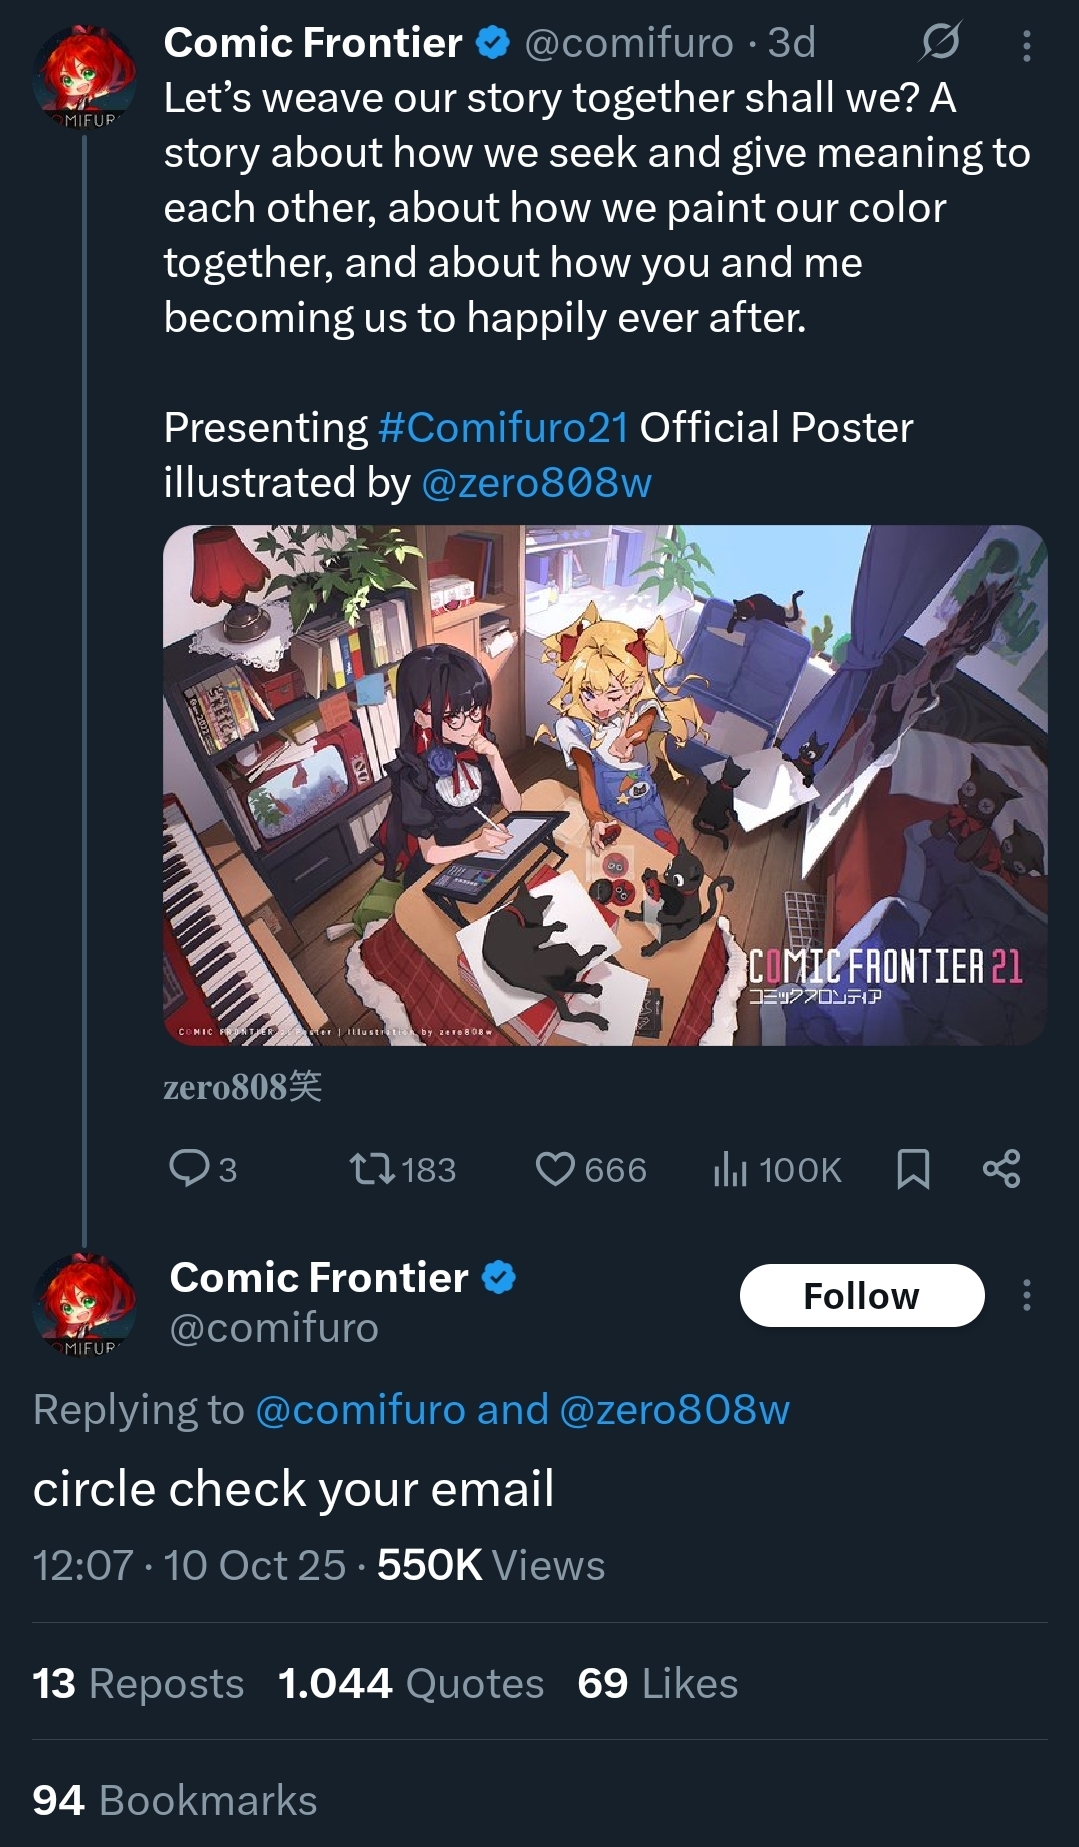The width and height of the screenshot is (1079, 1847).
Task: View the 13 Reposts list
Action: pos(138,1683)
